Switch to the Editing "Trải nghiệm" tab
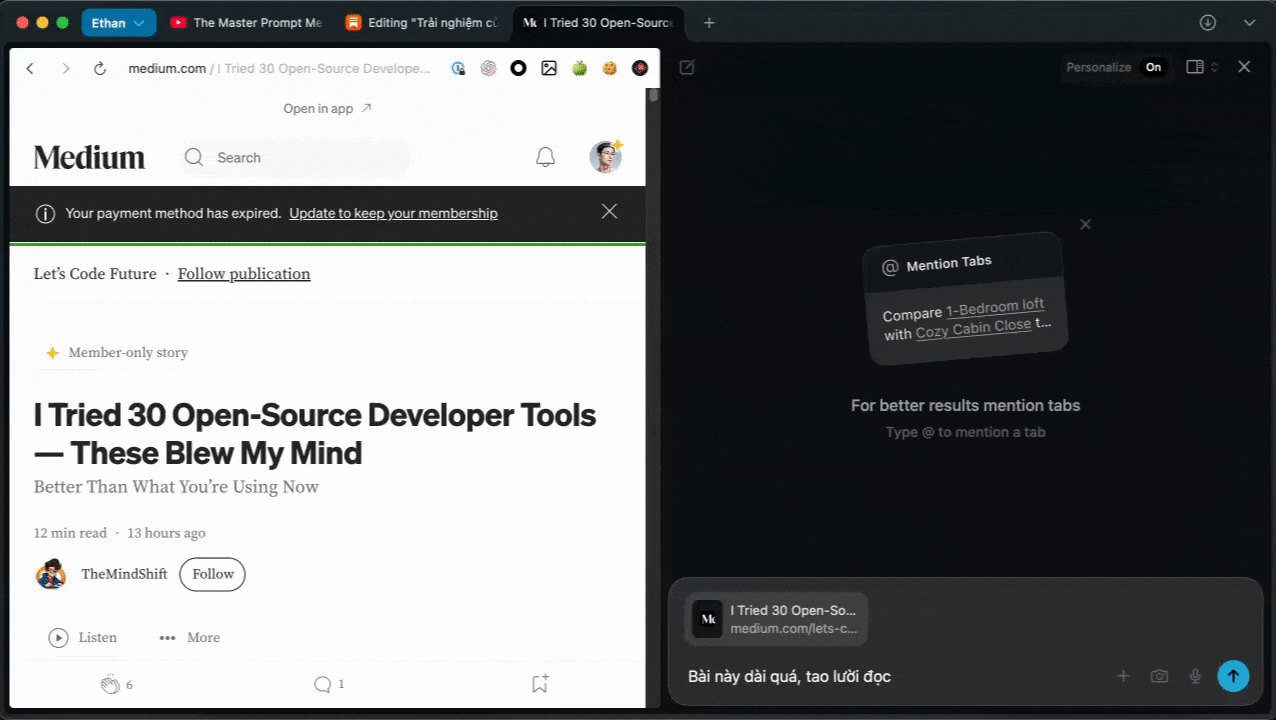Image resolution: width=1276 pixels, height=720 pixels. 422,23
